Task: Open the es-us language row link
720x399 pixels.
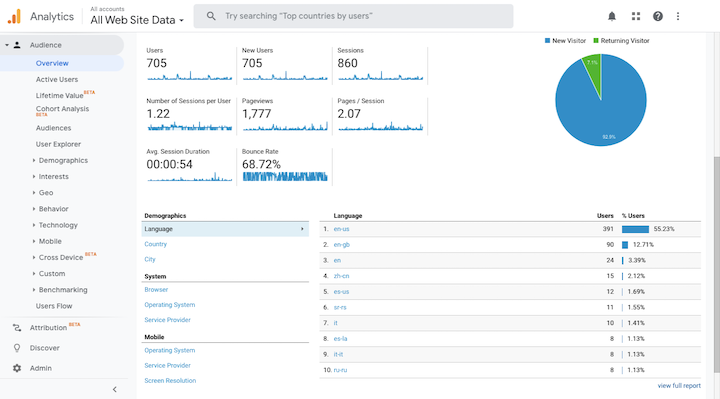Action: click(341, 292)
